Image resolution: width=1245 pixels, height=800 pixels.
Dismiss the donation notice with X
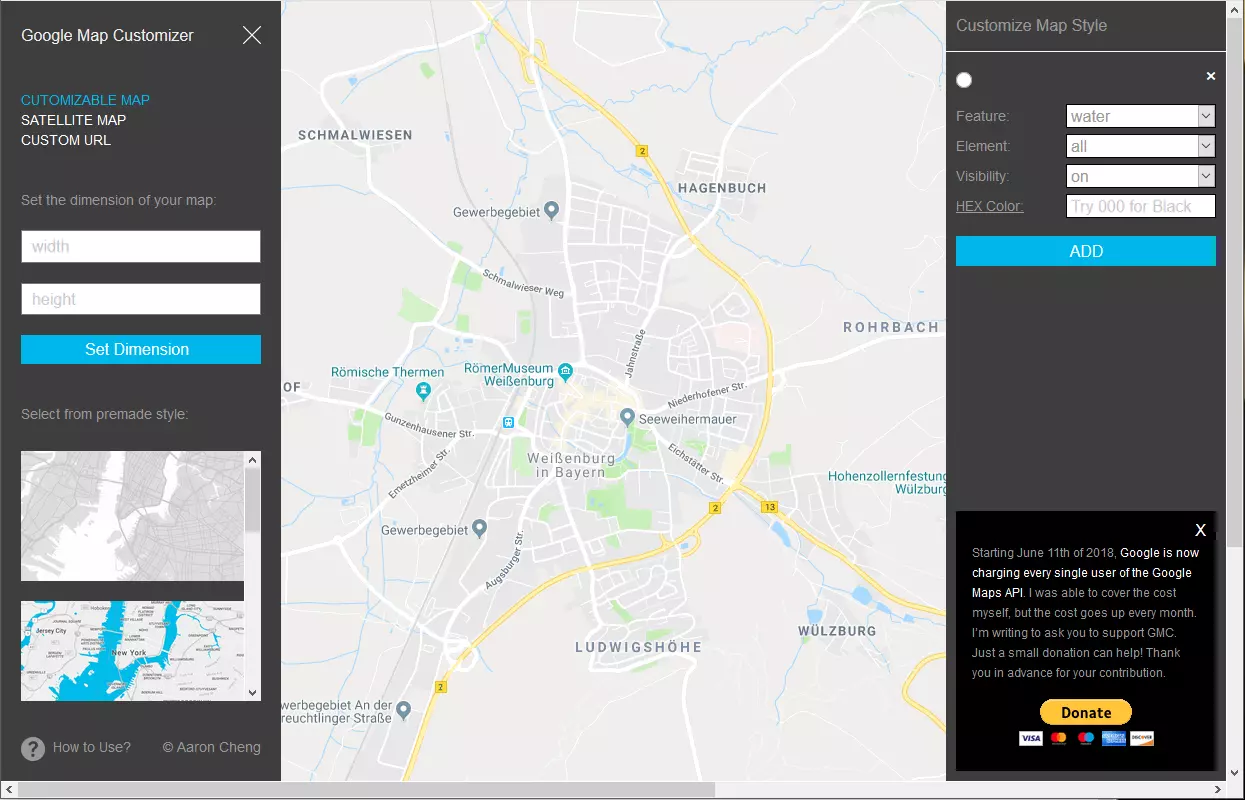point(1200,530)
